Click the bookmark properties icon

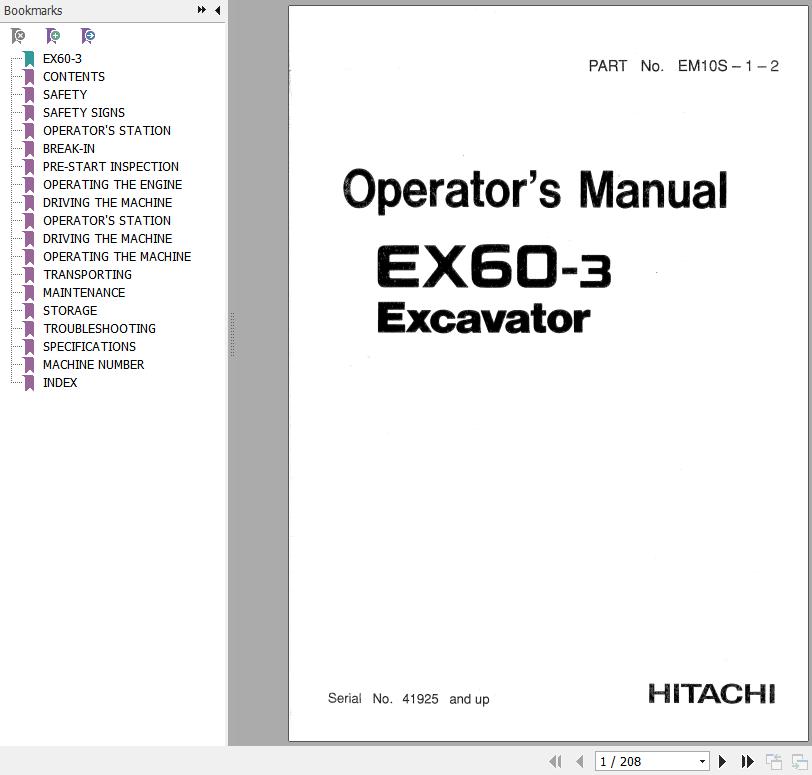[88, 36]
